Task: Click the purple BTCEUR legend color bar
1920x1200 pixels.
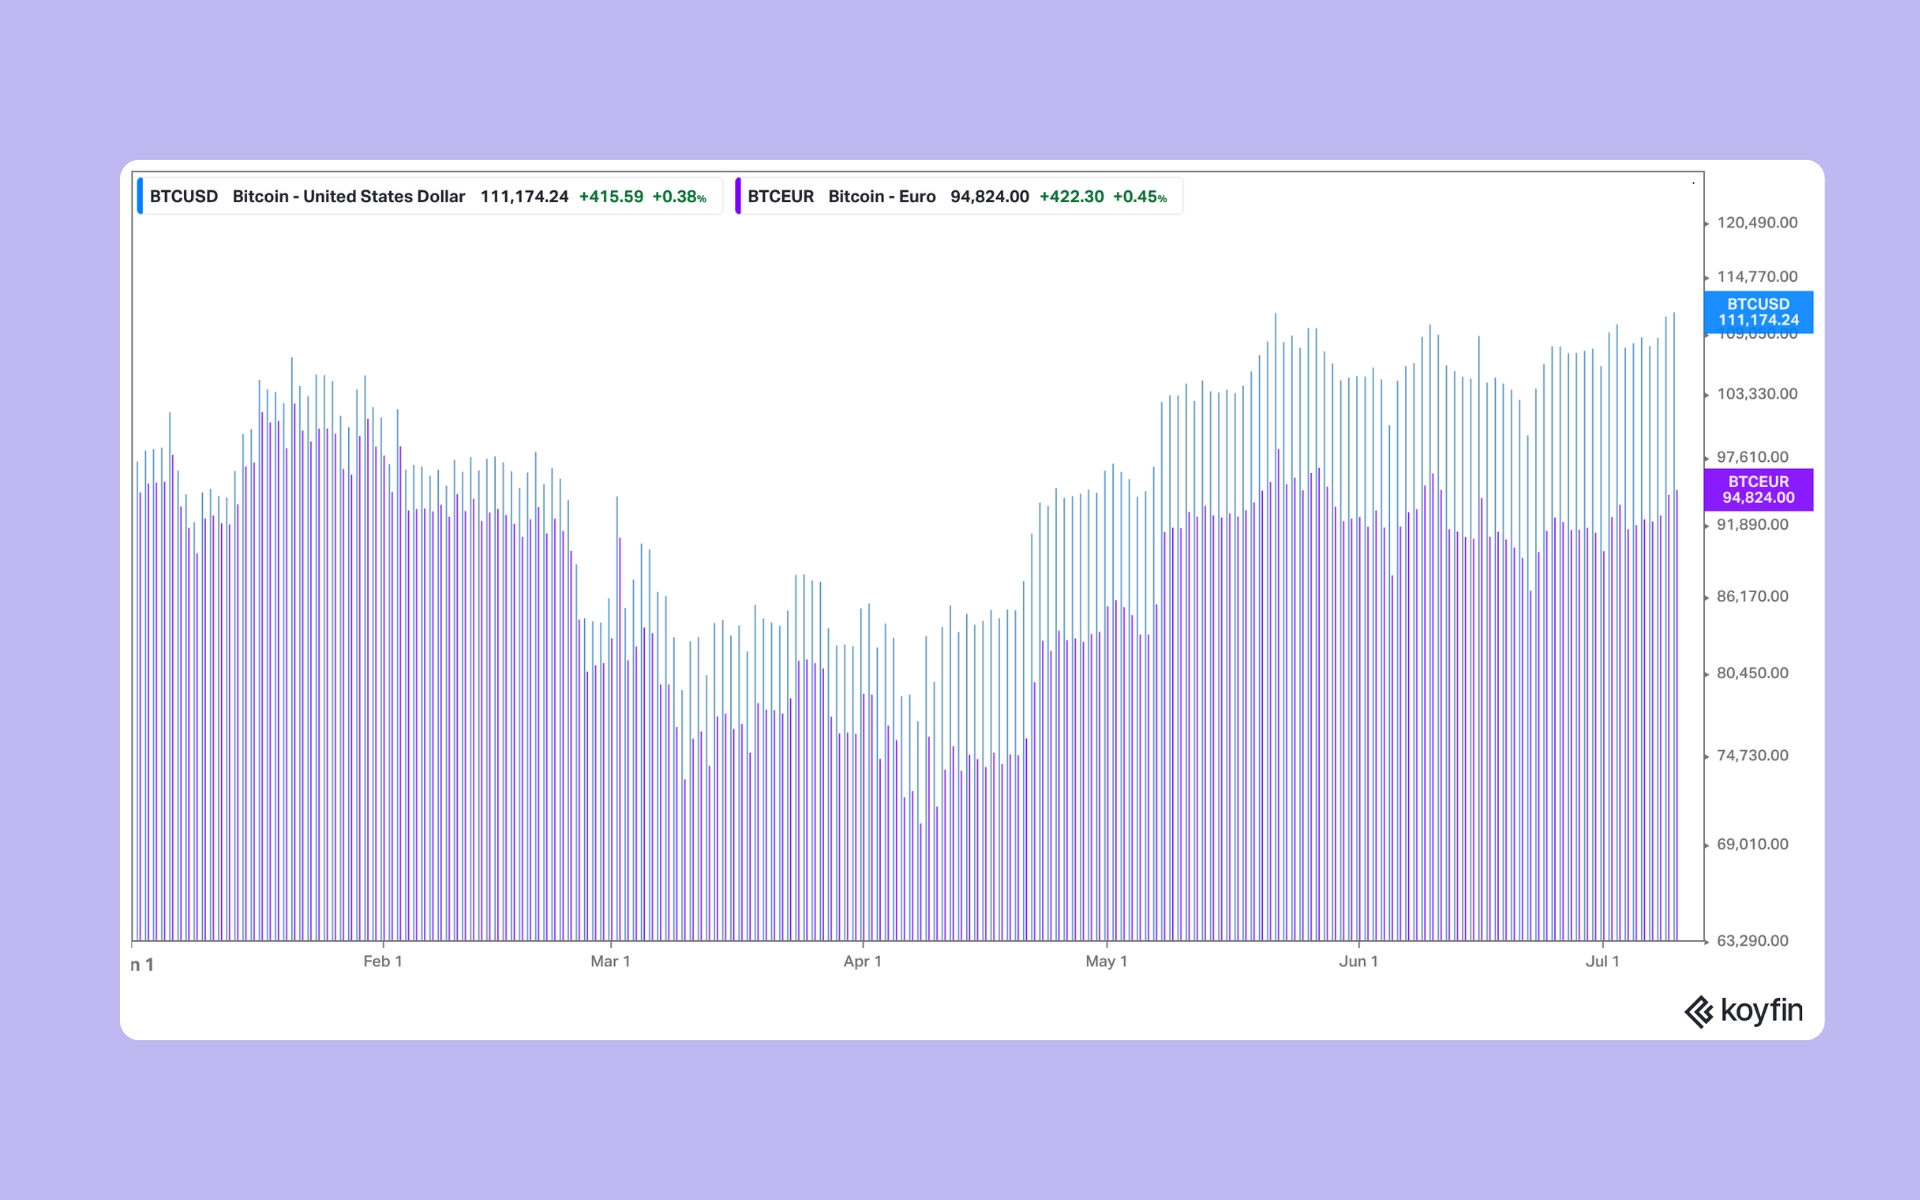Action: [738, 196]
